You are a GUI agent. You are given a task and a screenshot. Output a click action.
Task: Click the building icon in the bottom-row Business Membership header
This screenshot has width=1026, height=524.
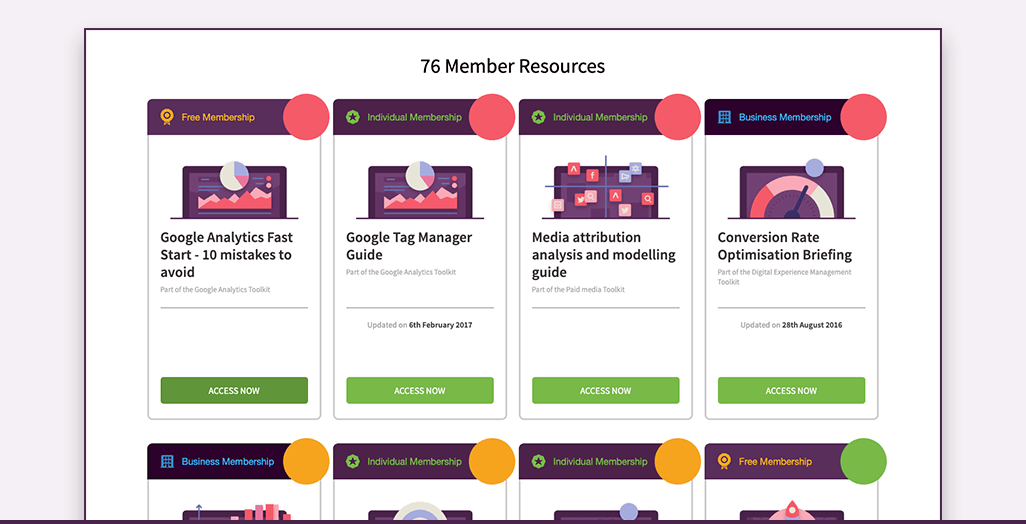[x=167, y=461]
